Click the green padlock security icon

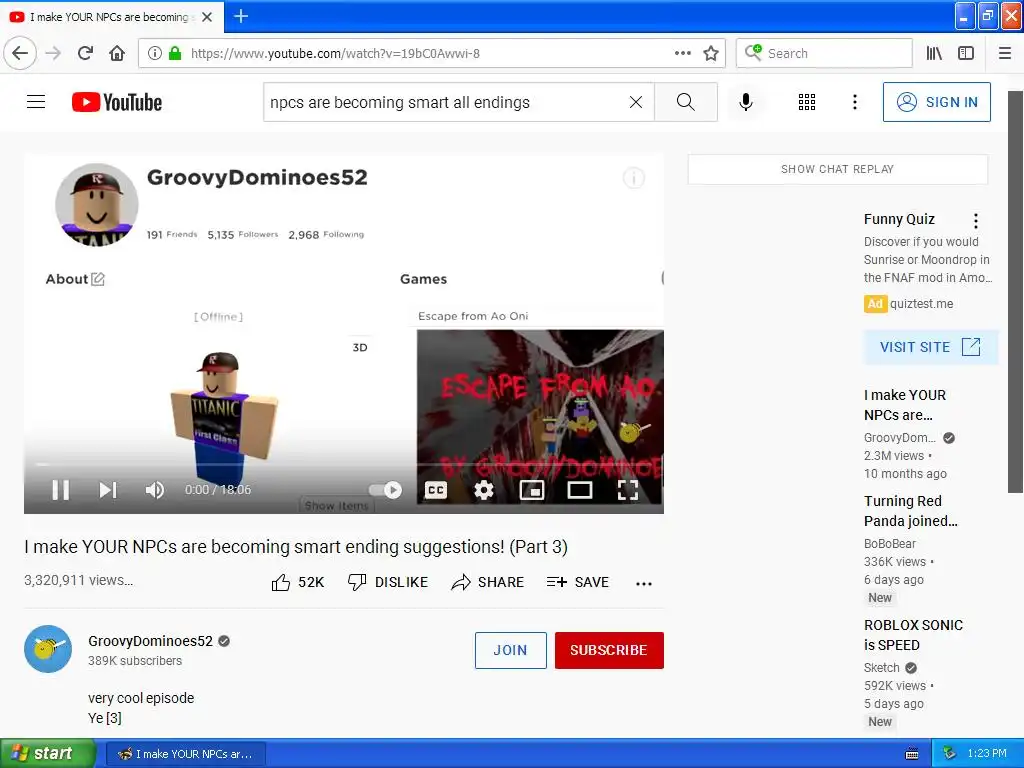pyautogui.click(x=174, y=54)
